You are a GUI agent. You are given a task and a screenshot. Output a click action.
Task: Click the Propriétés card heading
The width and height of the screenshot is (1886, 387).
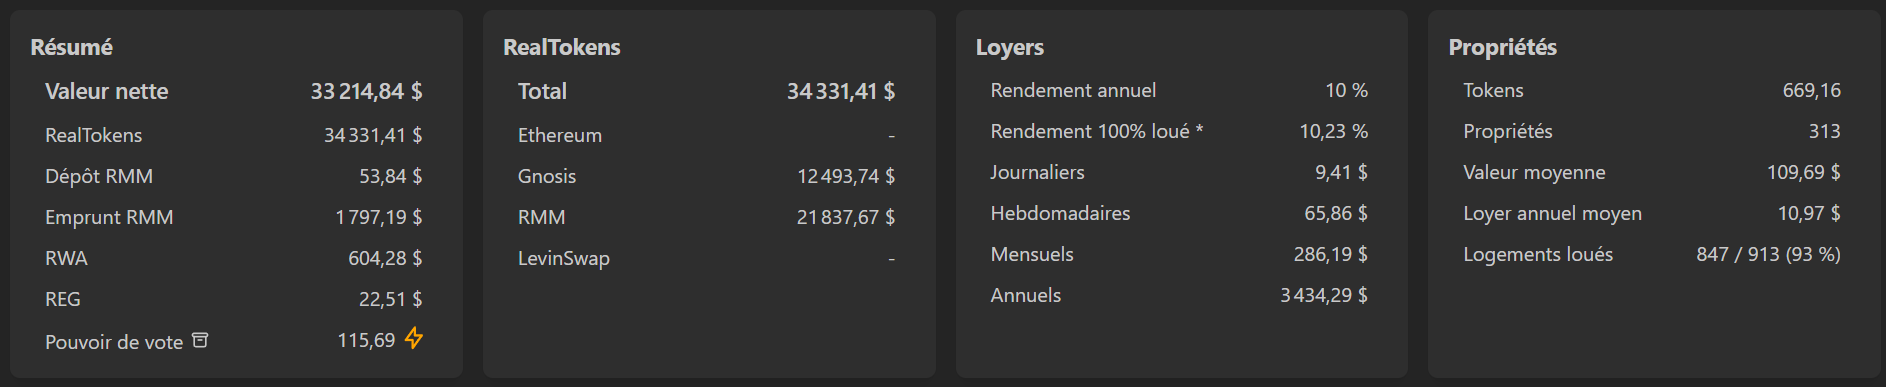pyautogui.click(x=1502, y=47)
